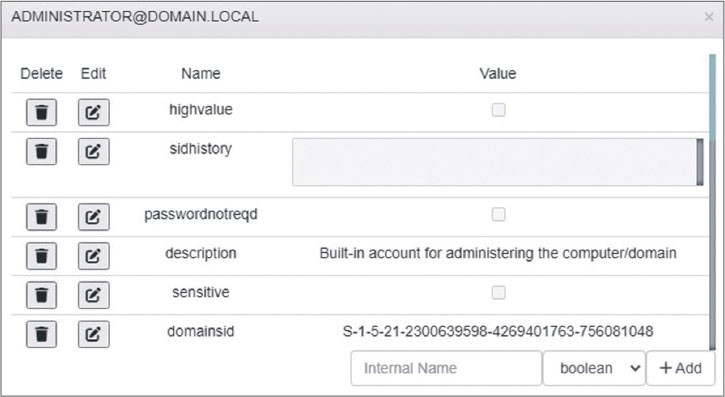Check the passwordnotreqd checkbox
Viewport: 725px width, 397px height.
tap(498, 214)
